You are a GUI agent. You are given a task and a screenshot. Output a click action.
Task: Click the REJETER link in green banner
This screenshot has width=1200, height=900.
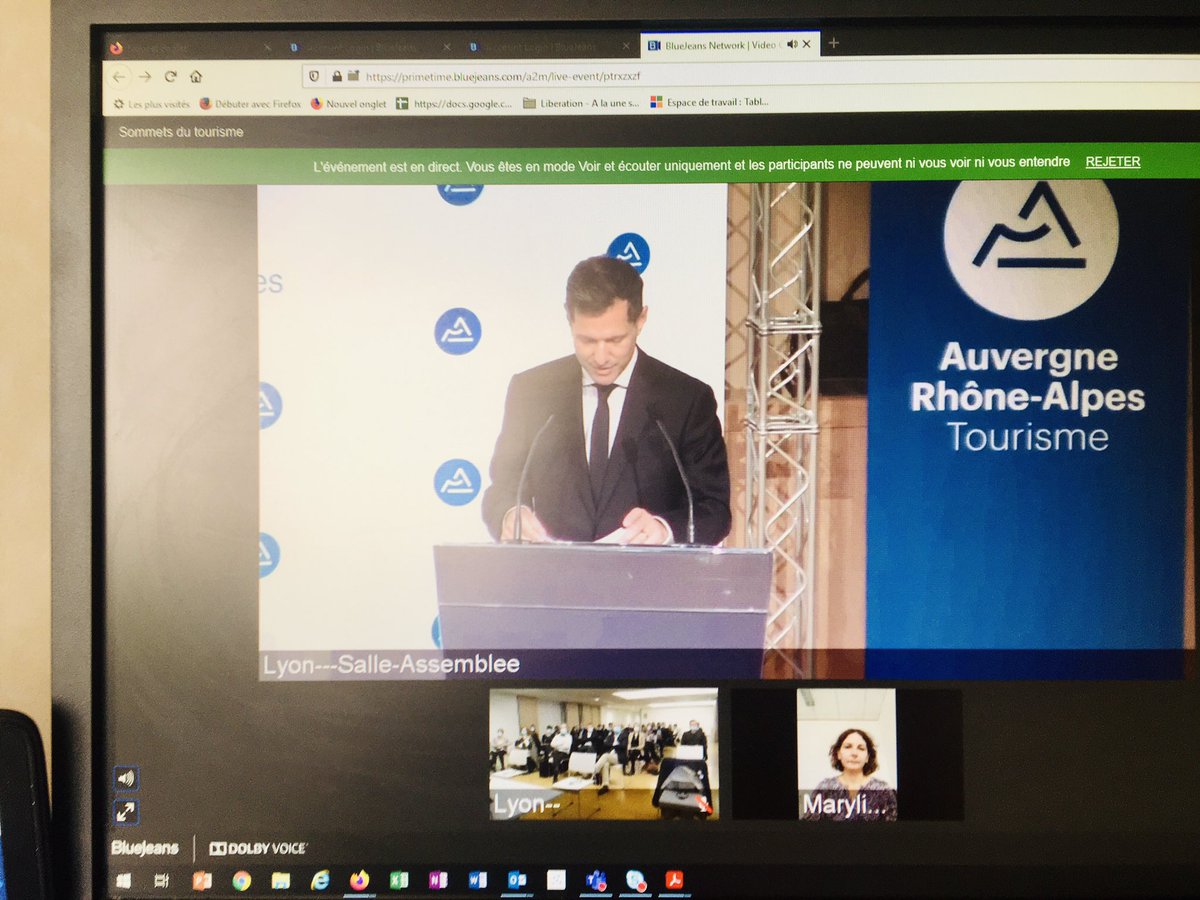[x=1113, y=162]
